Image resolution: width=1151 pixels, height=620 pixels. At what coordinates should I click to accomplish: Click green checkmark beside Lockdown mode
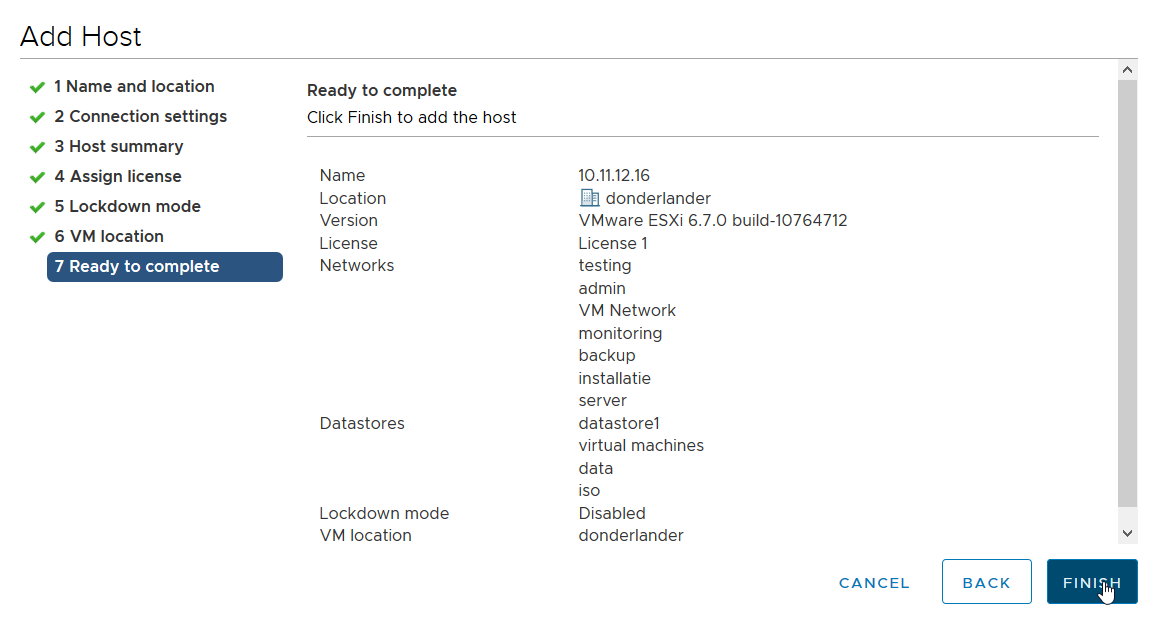pyautogui.click(x=38, y=207)
